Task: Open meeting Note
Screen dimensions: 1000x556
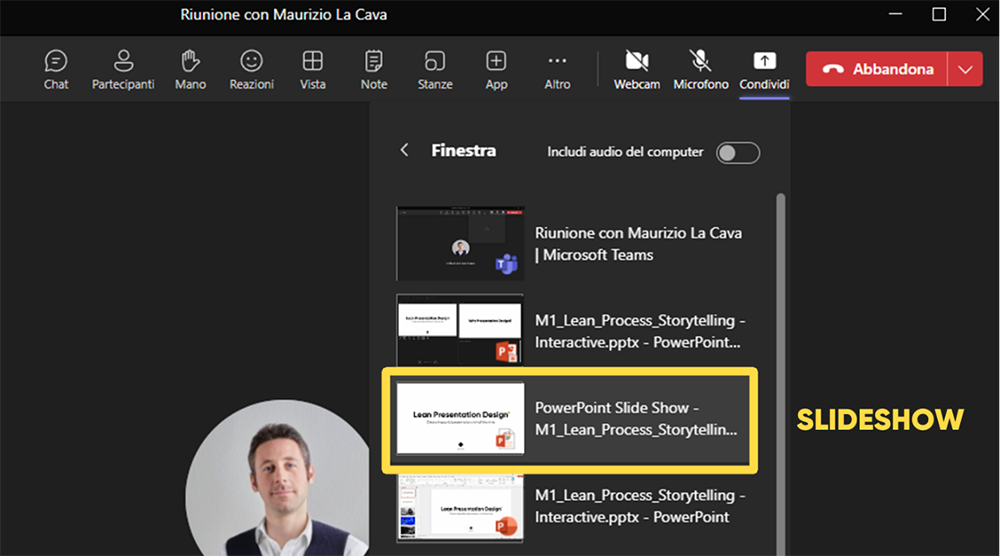Action: tap(374, 69)
